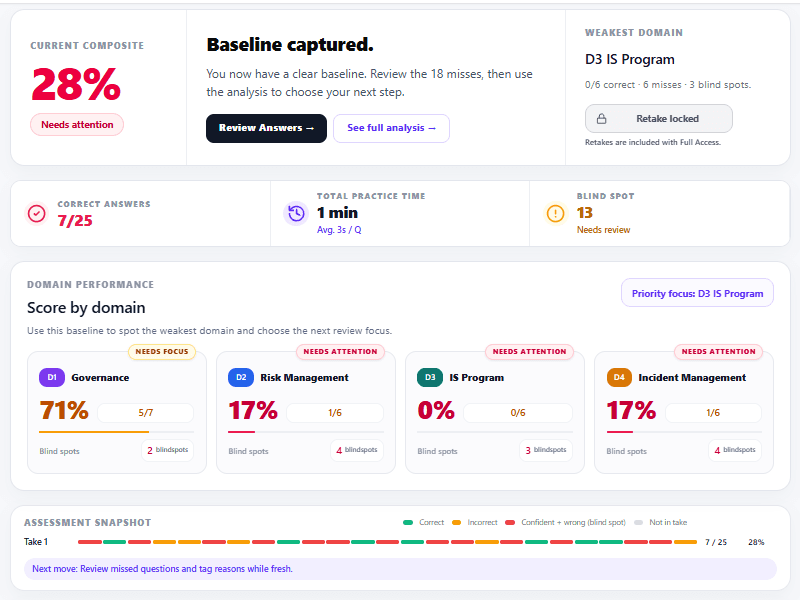Click the Retake locked button

pos(659,119)
